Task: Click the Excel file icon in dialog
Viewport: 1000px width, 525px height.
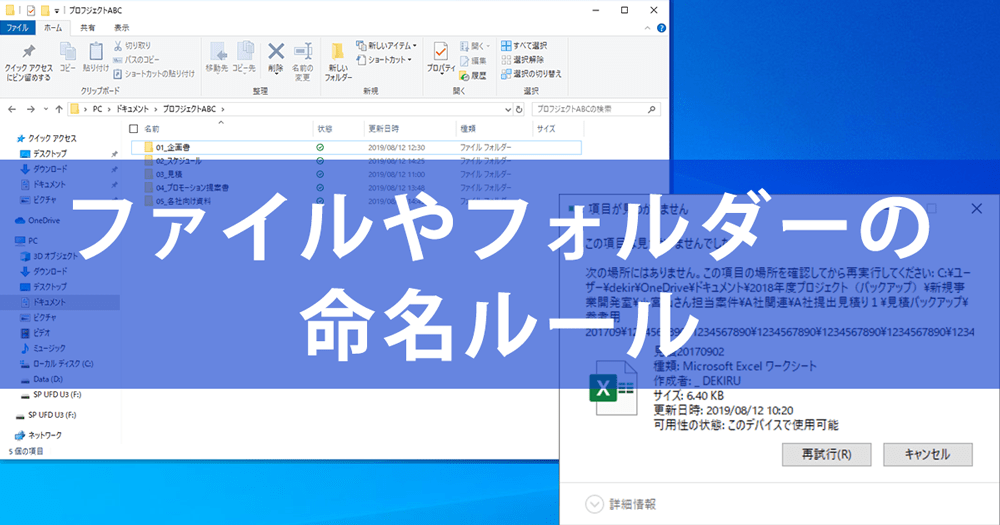Action: (x=613, y=387)
